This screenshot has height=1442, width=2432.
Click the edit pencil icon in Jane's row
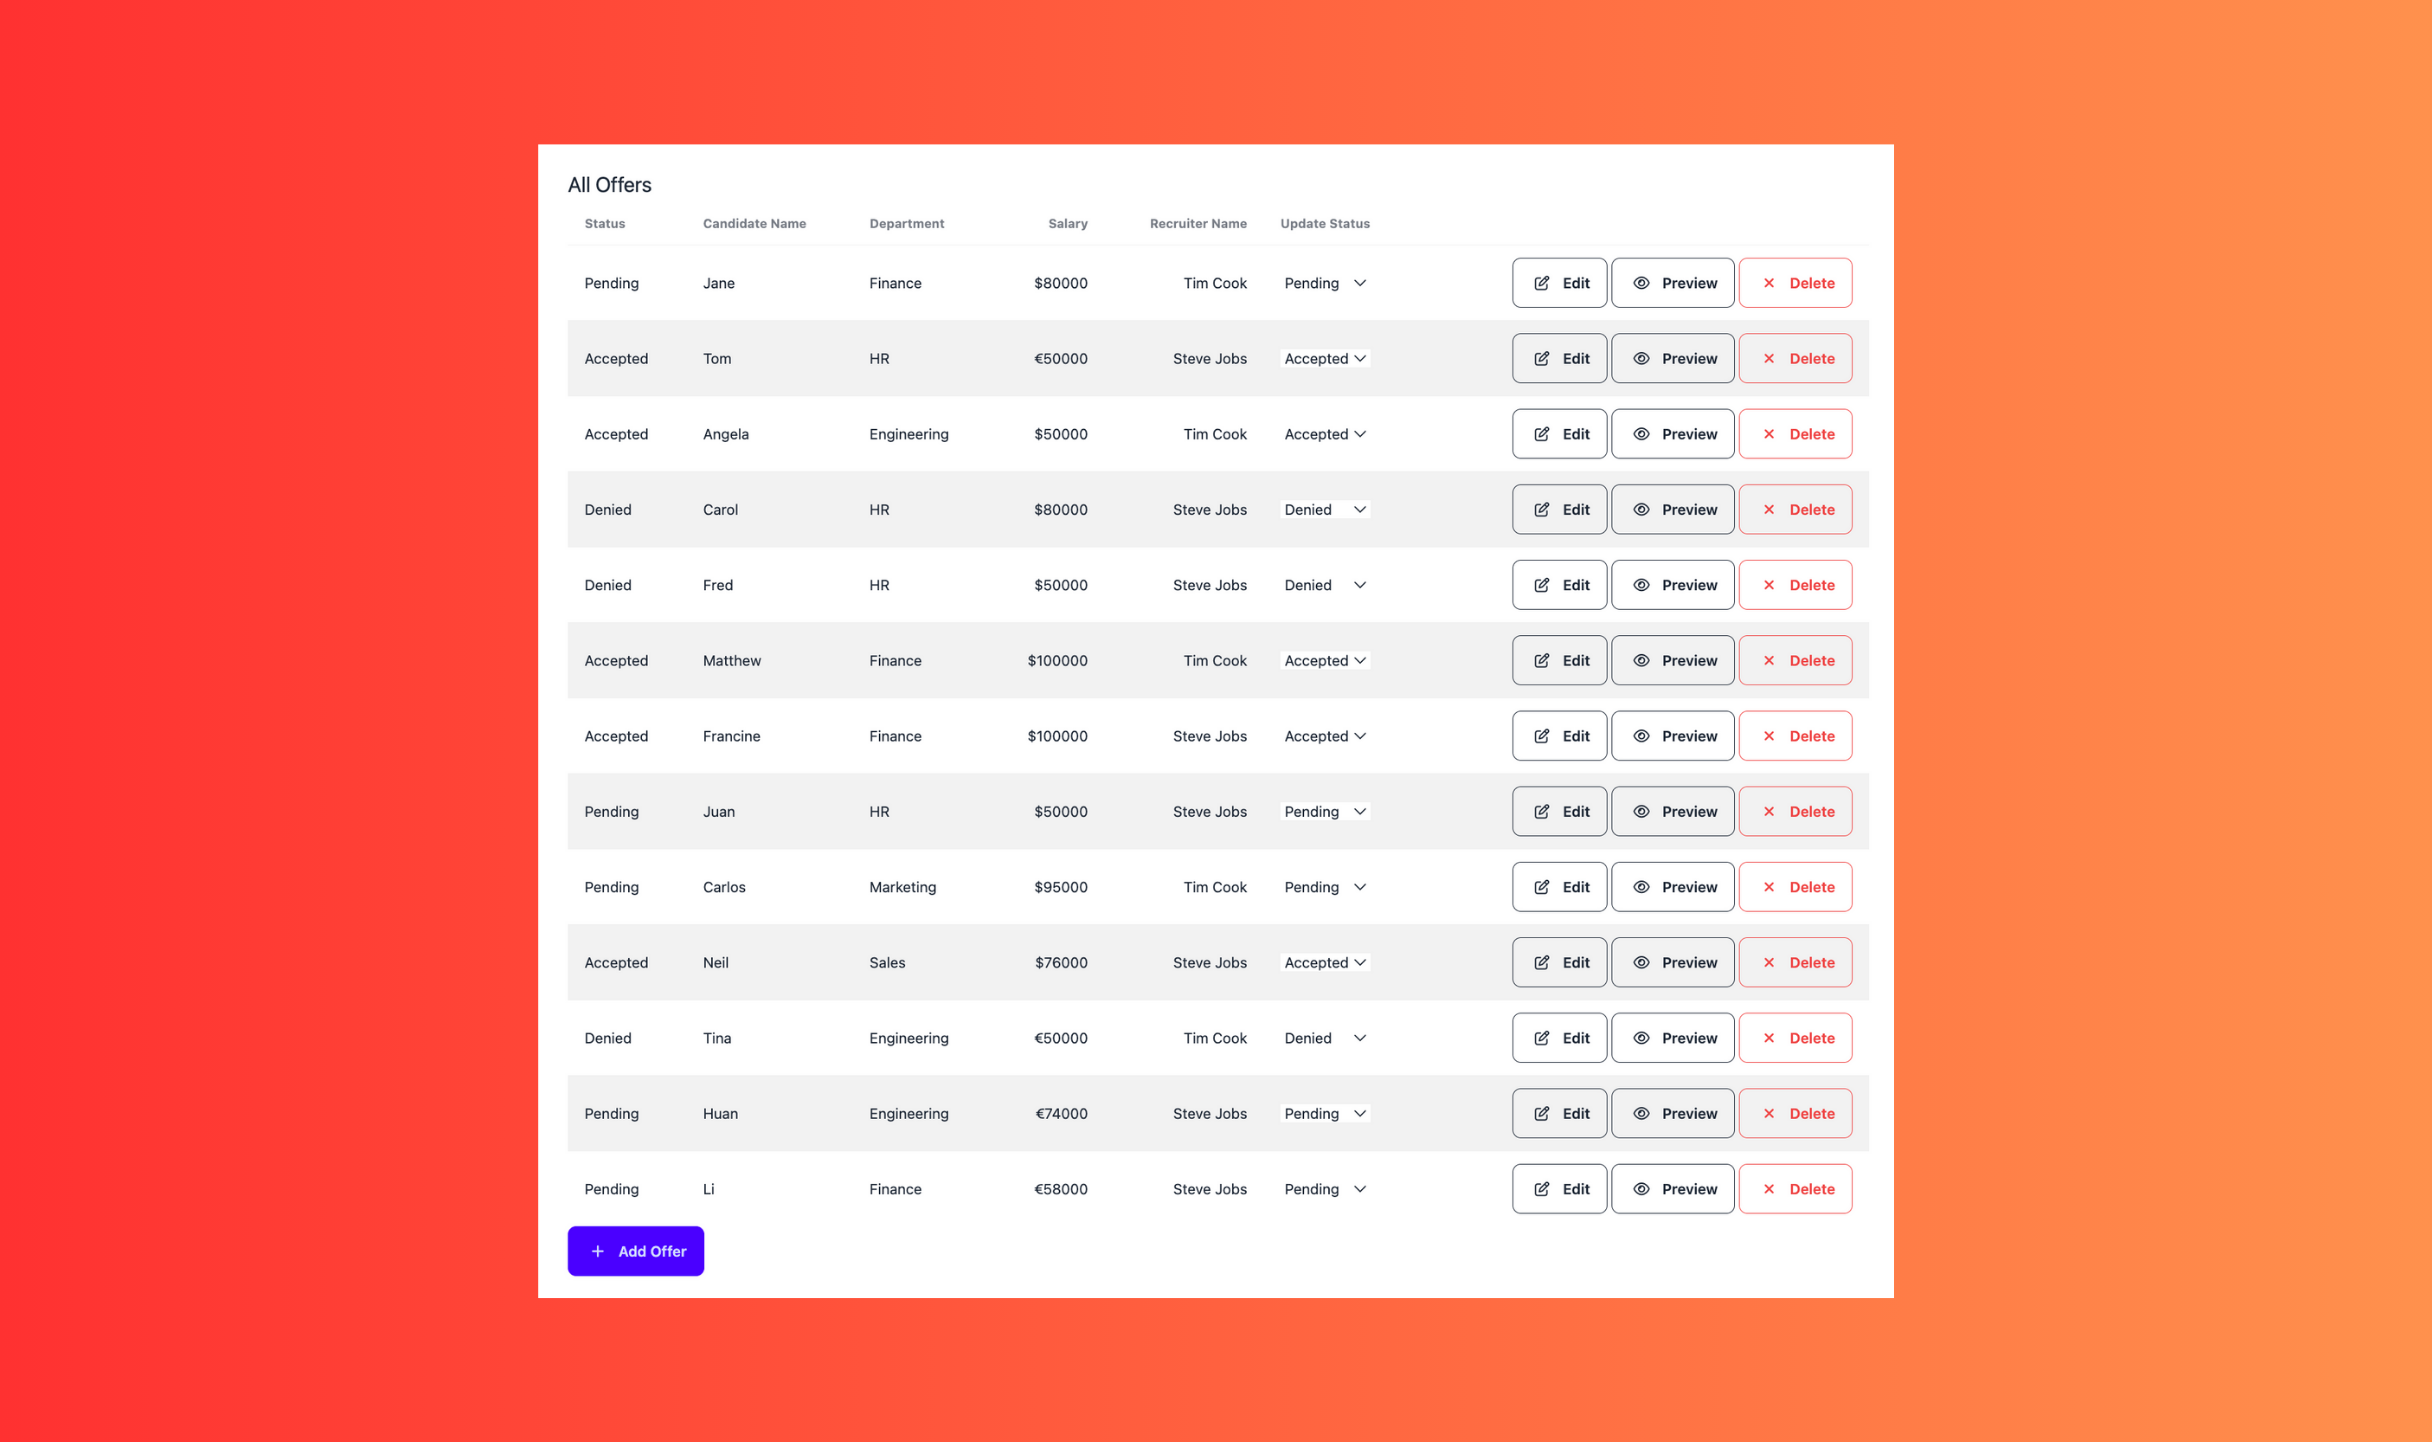pyautogui.click(x=1541, y=282)
